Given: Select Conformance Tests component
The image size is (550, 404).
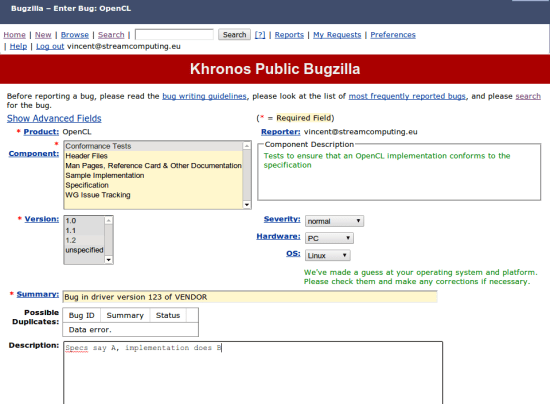Looking at the screenshot, I should pos(153,146).
